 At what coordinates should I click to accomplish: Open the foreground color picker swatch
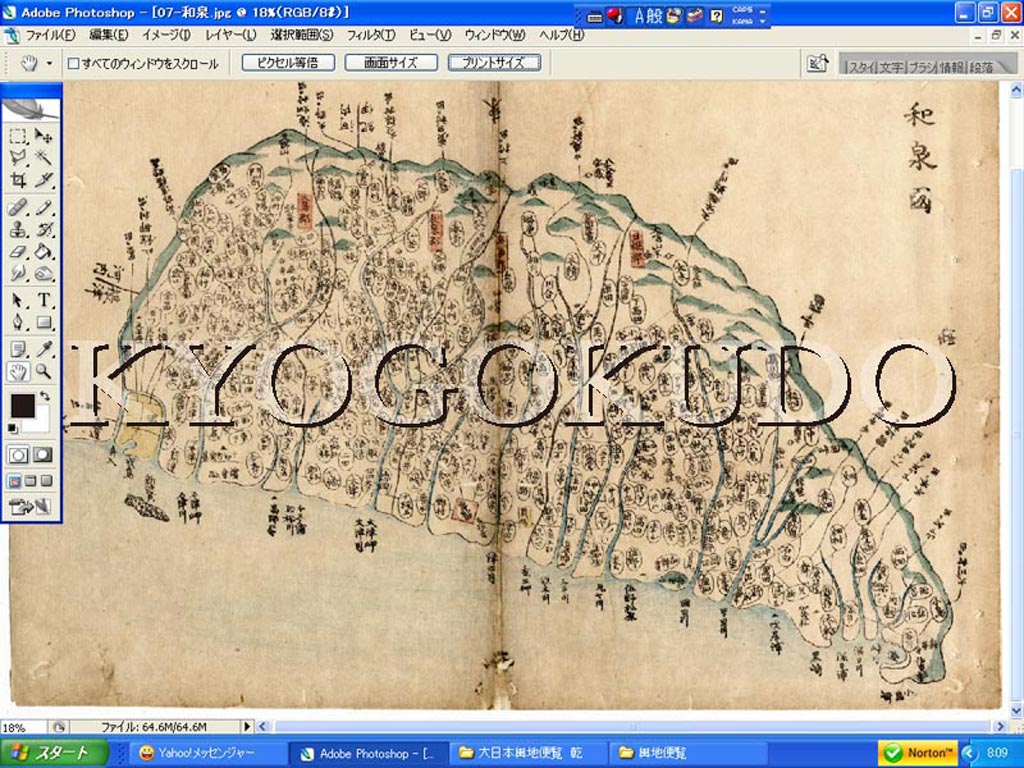pyautogui.click(x=23, y=406)
